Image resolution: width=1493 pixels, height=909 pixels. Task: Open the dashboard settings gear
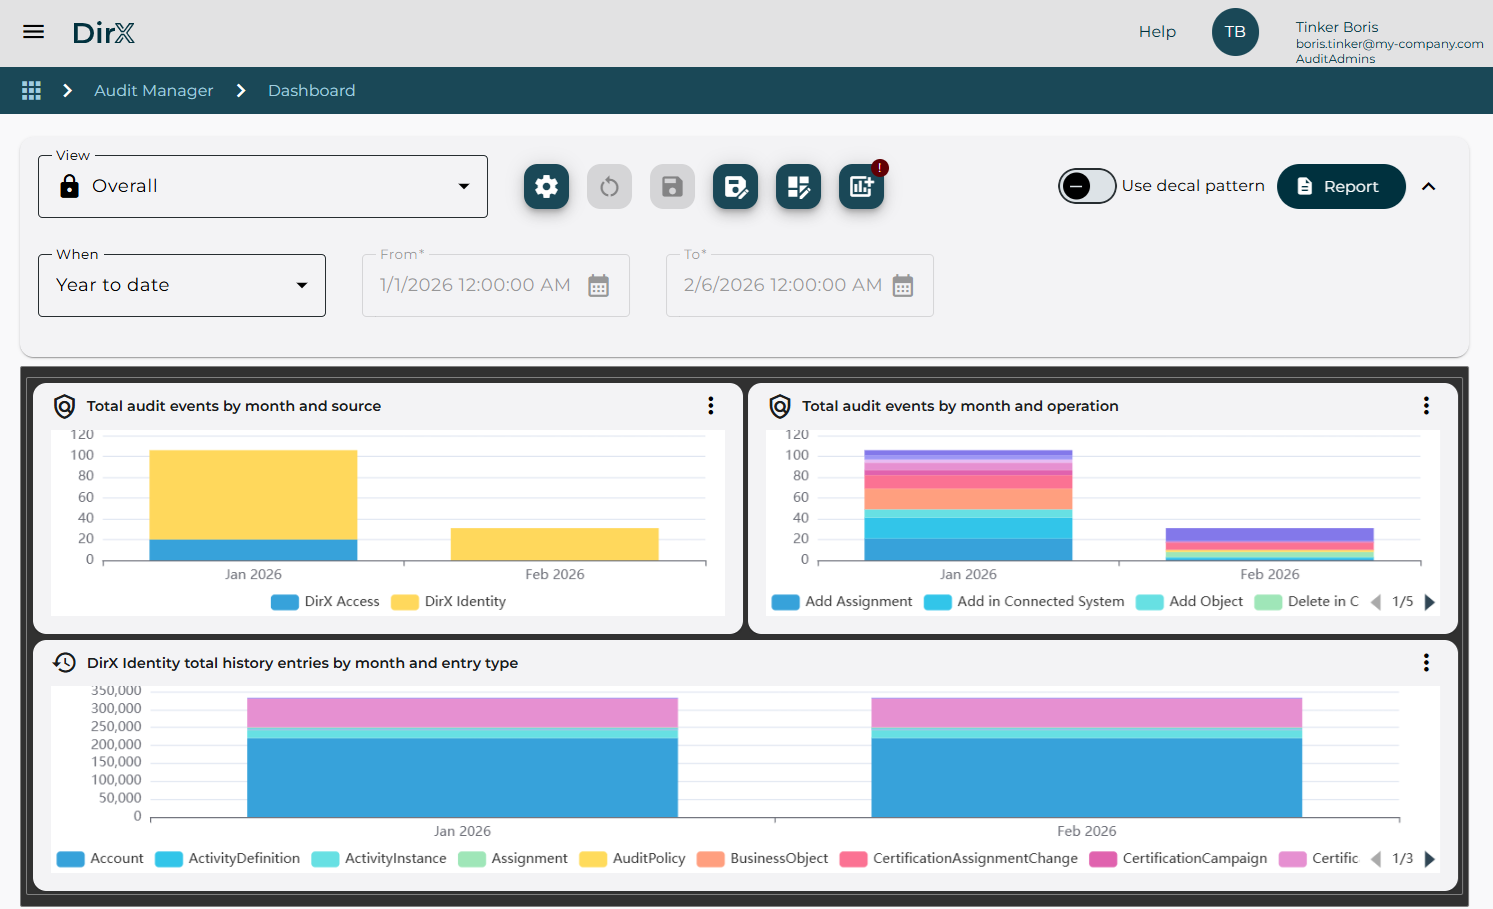point(546,186)
